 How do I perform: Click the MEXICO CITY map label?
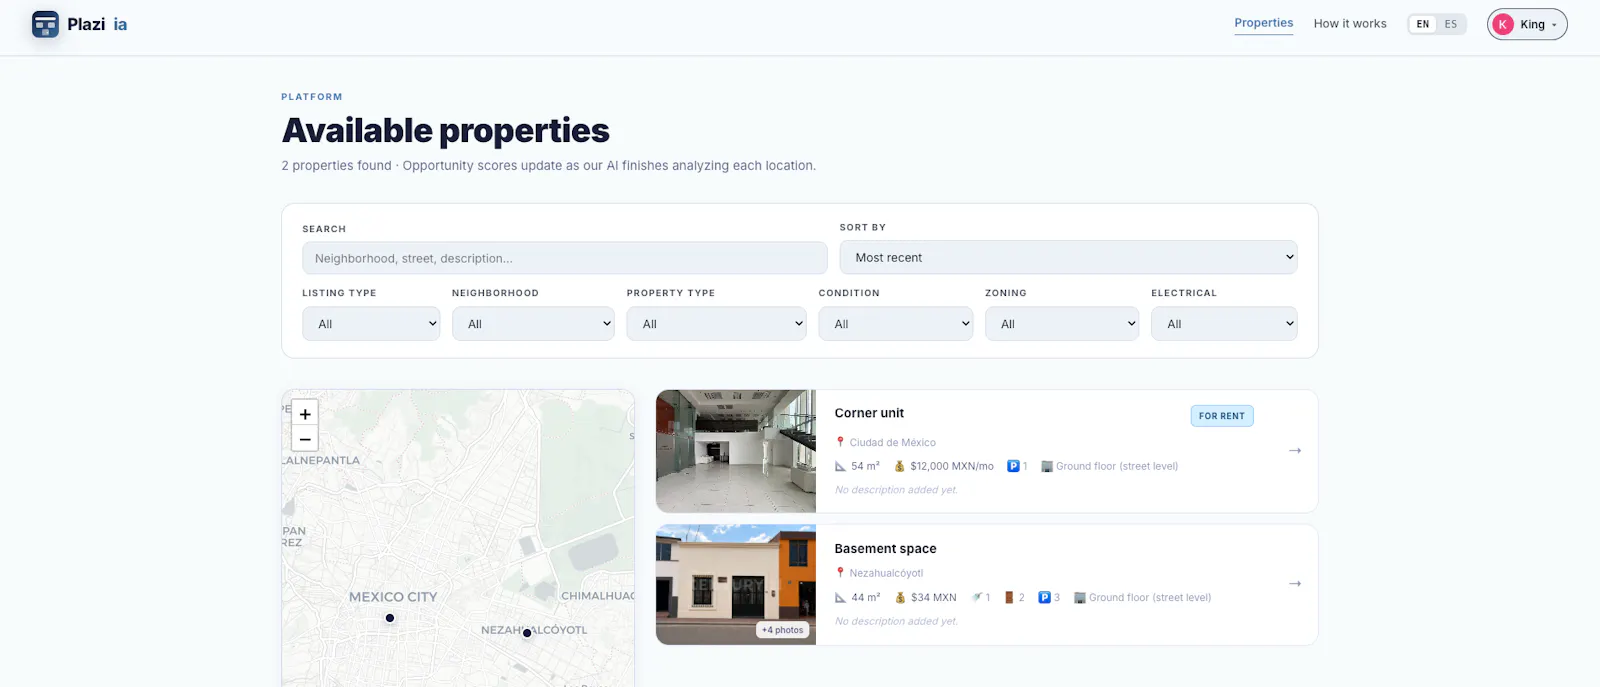393,597
